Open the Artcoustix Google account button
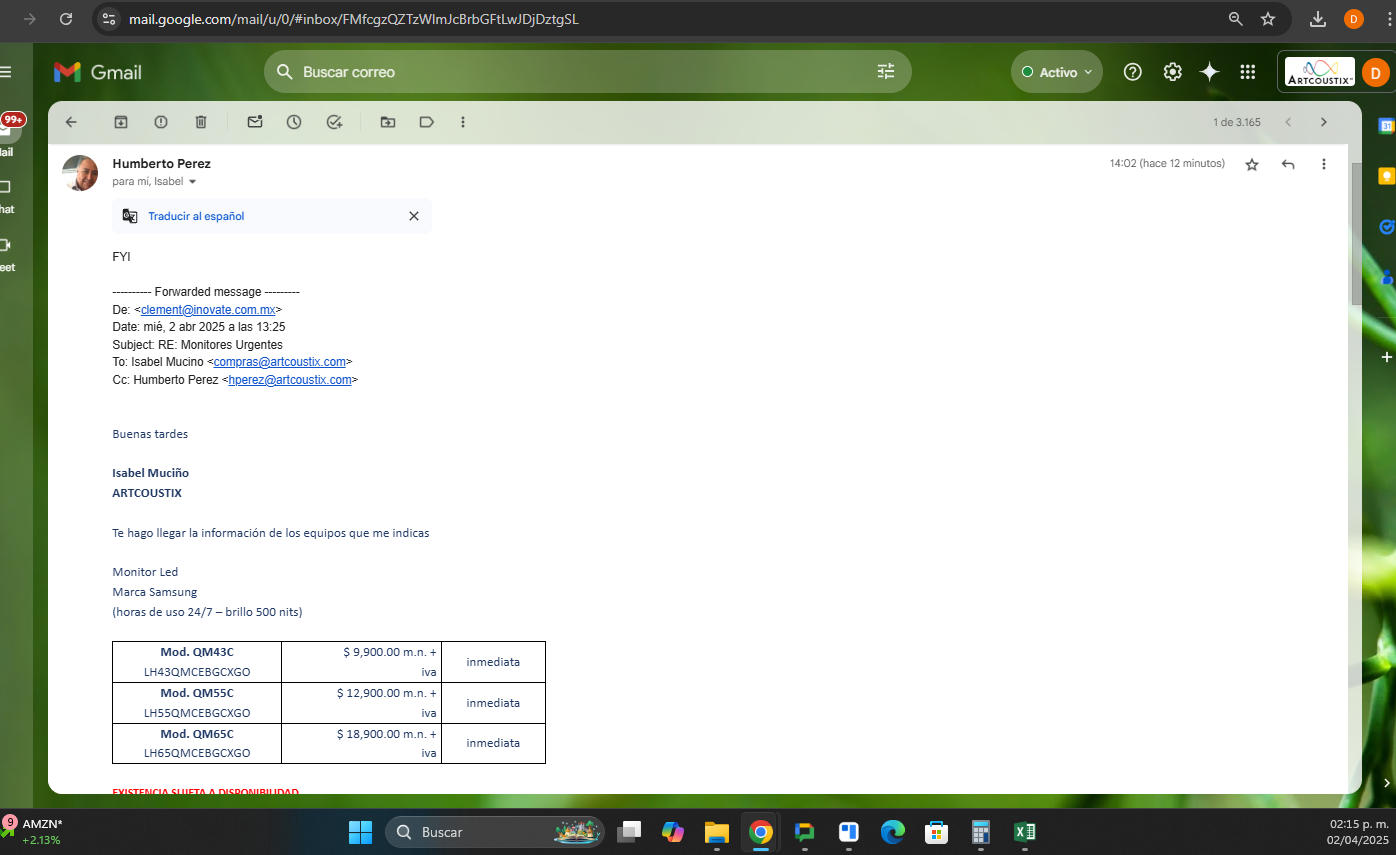 click(1336, 72)
